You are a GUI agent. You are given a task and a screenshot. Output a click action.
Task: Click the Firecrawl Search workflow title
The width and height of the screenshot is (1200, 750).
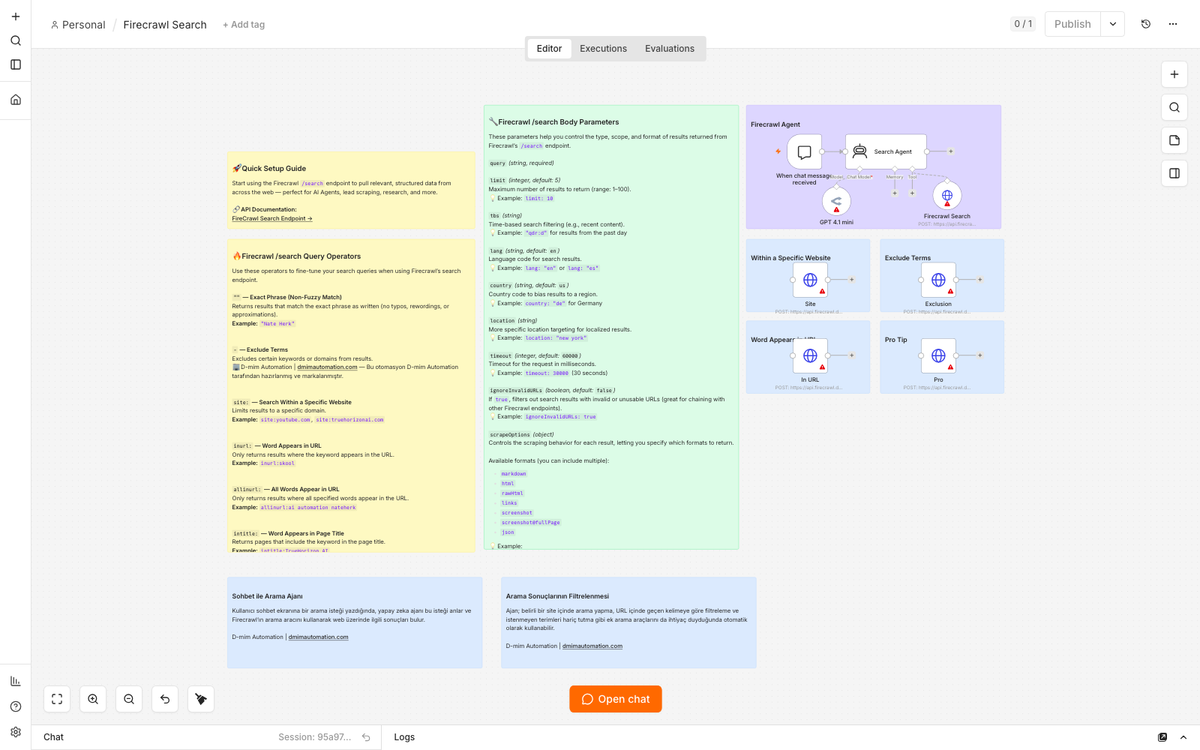click(165, 25)
